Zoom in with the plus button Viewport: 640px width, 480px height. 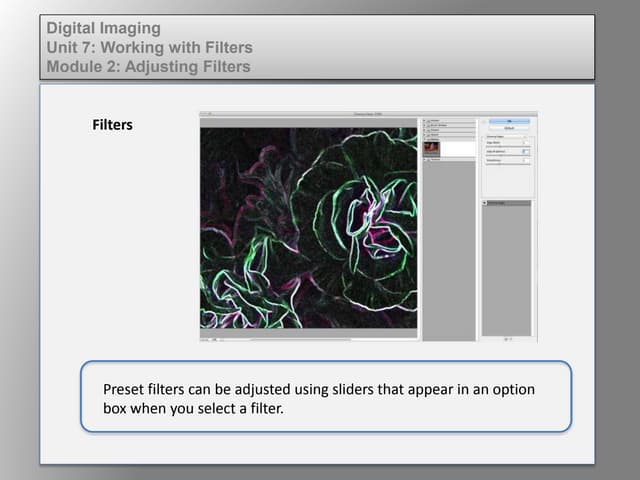click(x=209, y=338)
